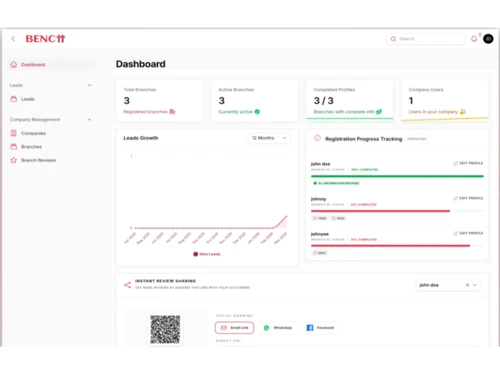500x375 pixels.
Task: Click the john doe branch name
Action: (320, 164)
